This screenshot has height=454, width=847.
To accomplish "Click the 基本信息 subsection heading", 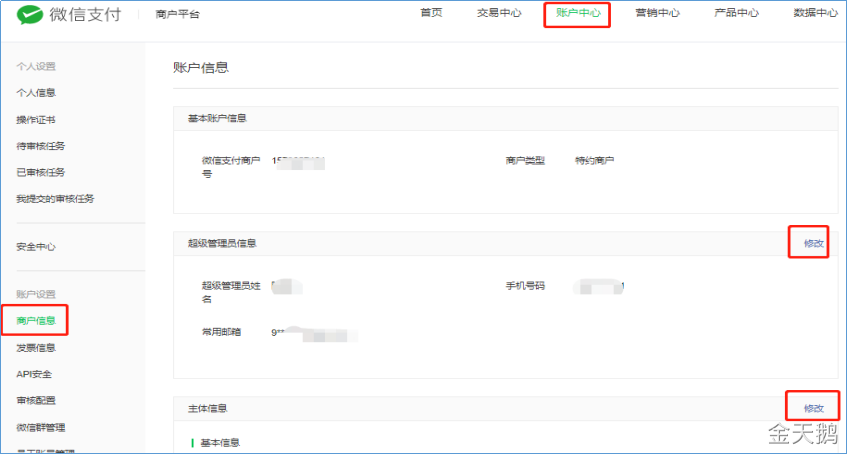I will click(x=220, y=443).
